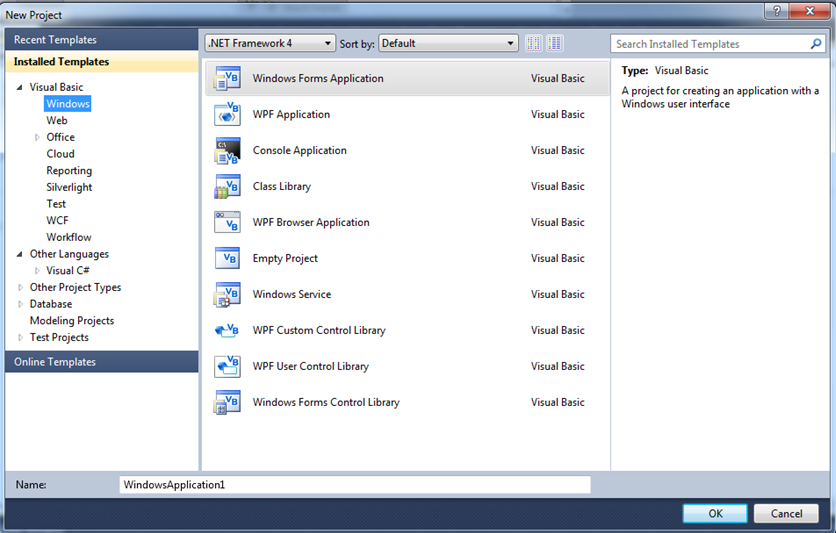Image resolution: width=836 pixels, height=533 pixels.
Task: Click "Windows Forms Control Library" name
Action: coord(326,402)
